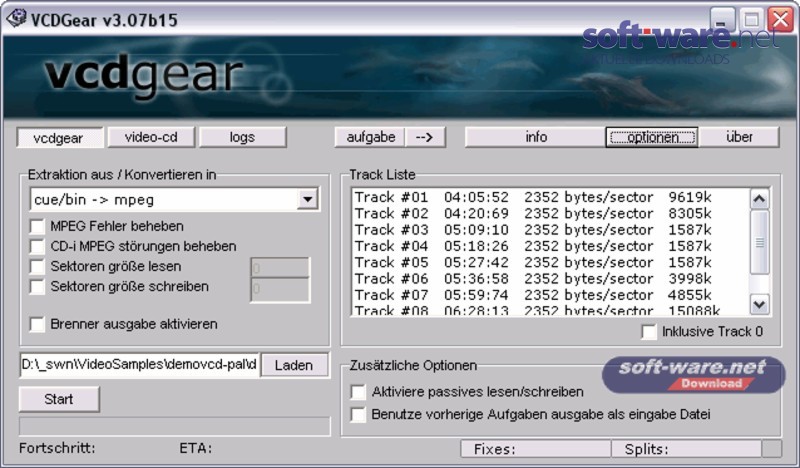Check Sektoren größe lesen

click(x=37, y=266)
